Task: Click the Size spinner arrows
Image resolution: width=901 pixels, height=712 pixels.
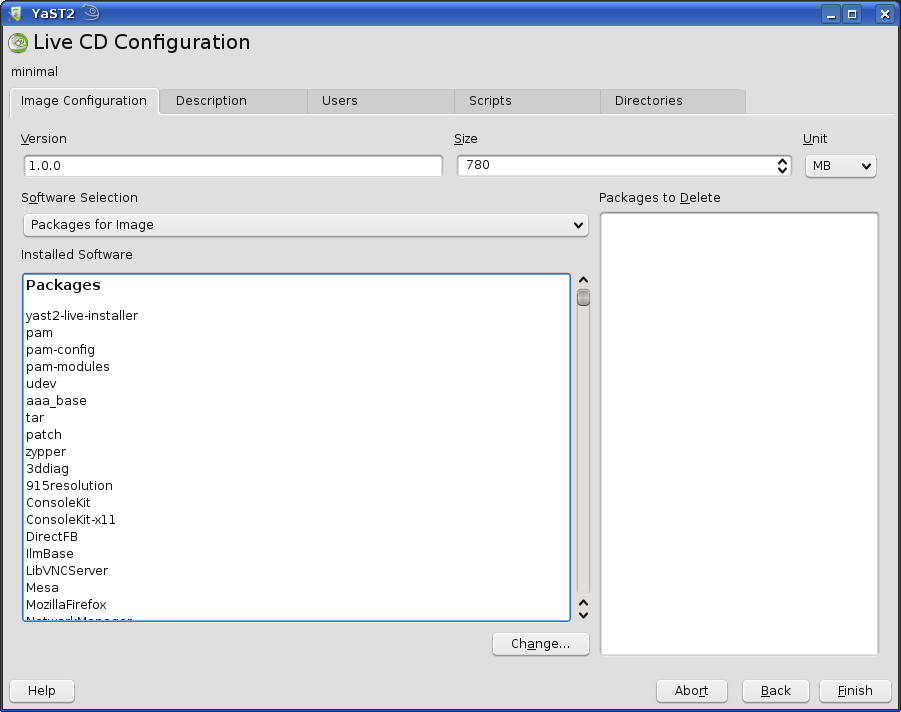Action: [x=783, y=166]
